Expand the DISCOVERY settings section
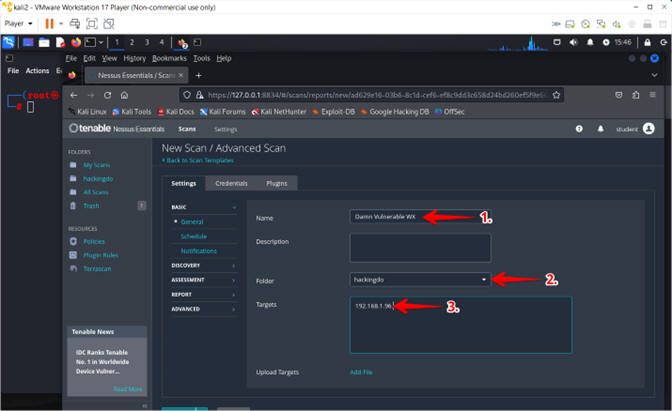Image resolution: width=672 pixels, height=411 pixels. click(x=204, y=265)
